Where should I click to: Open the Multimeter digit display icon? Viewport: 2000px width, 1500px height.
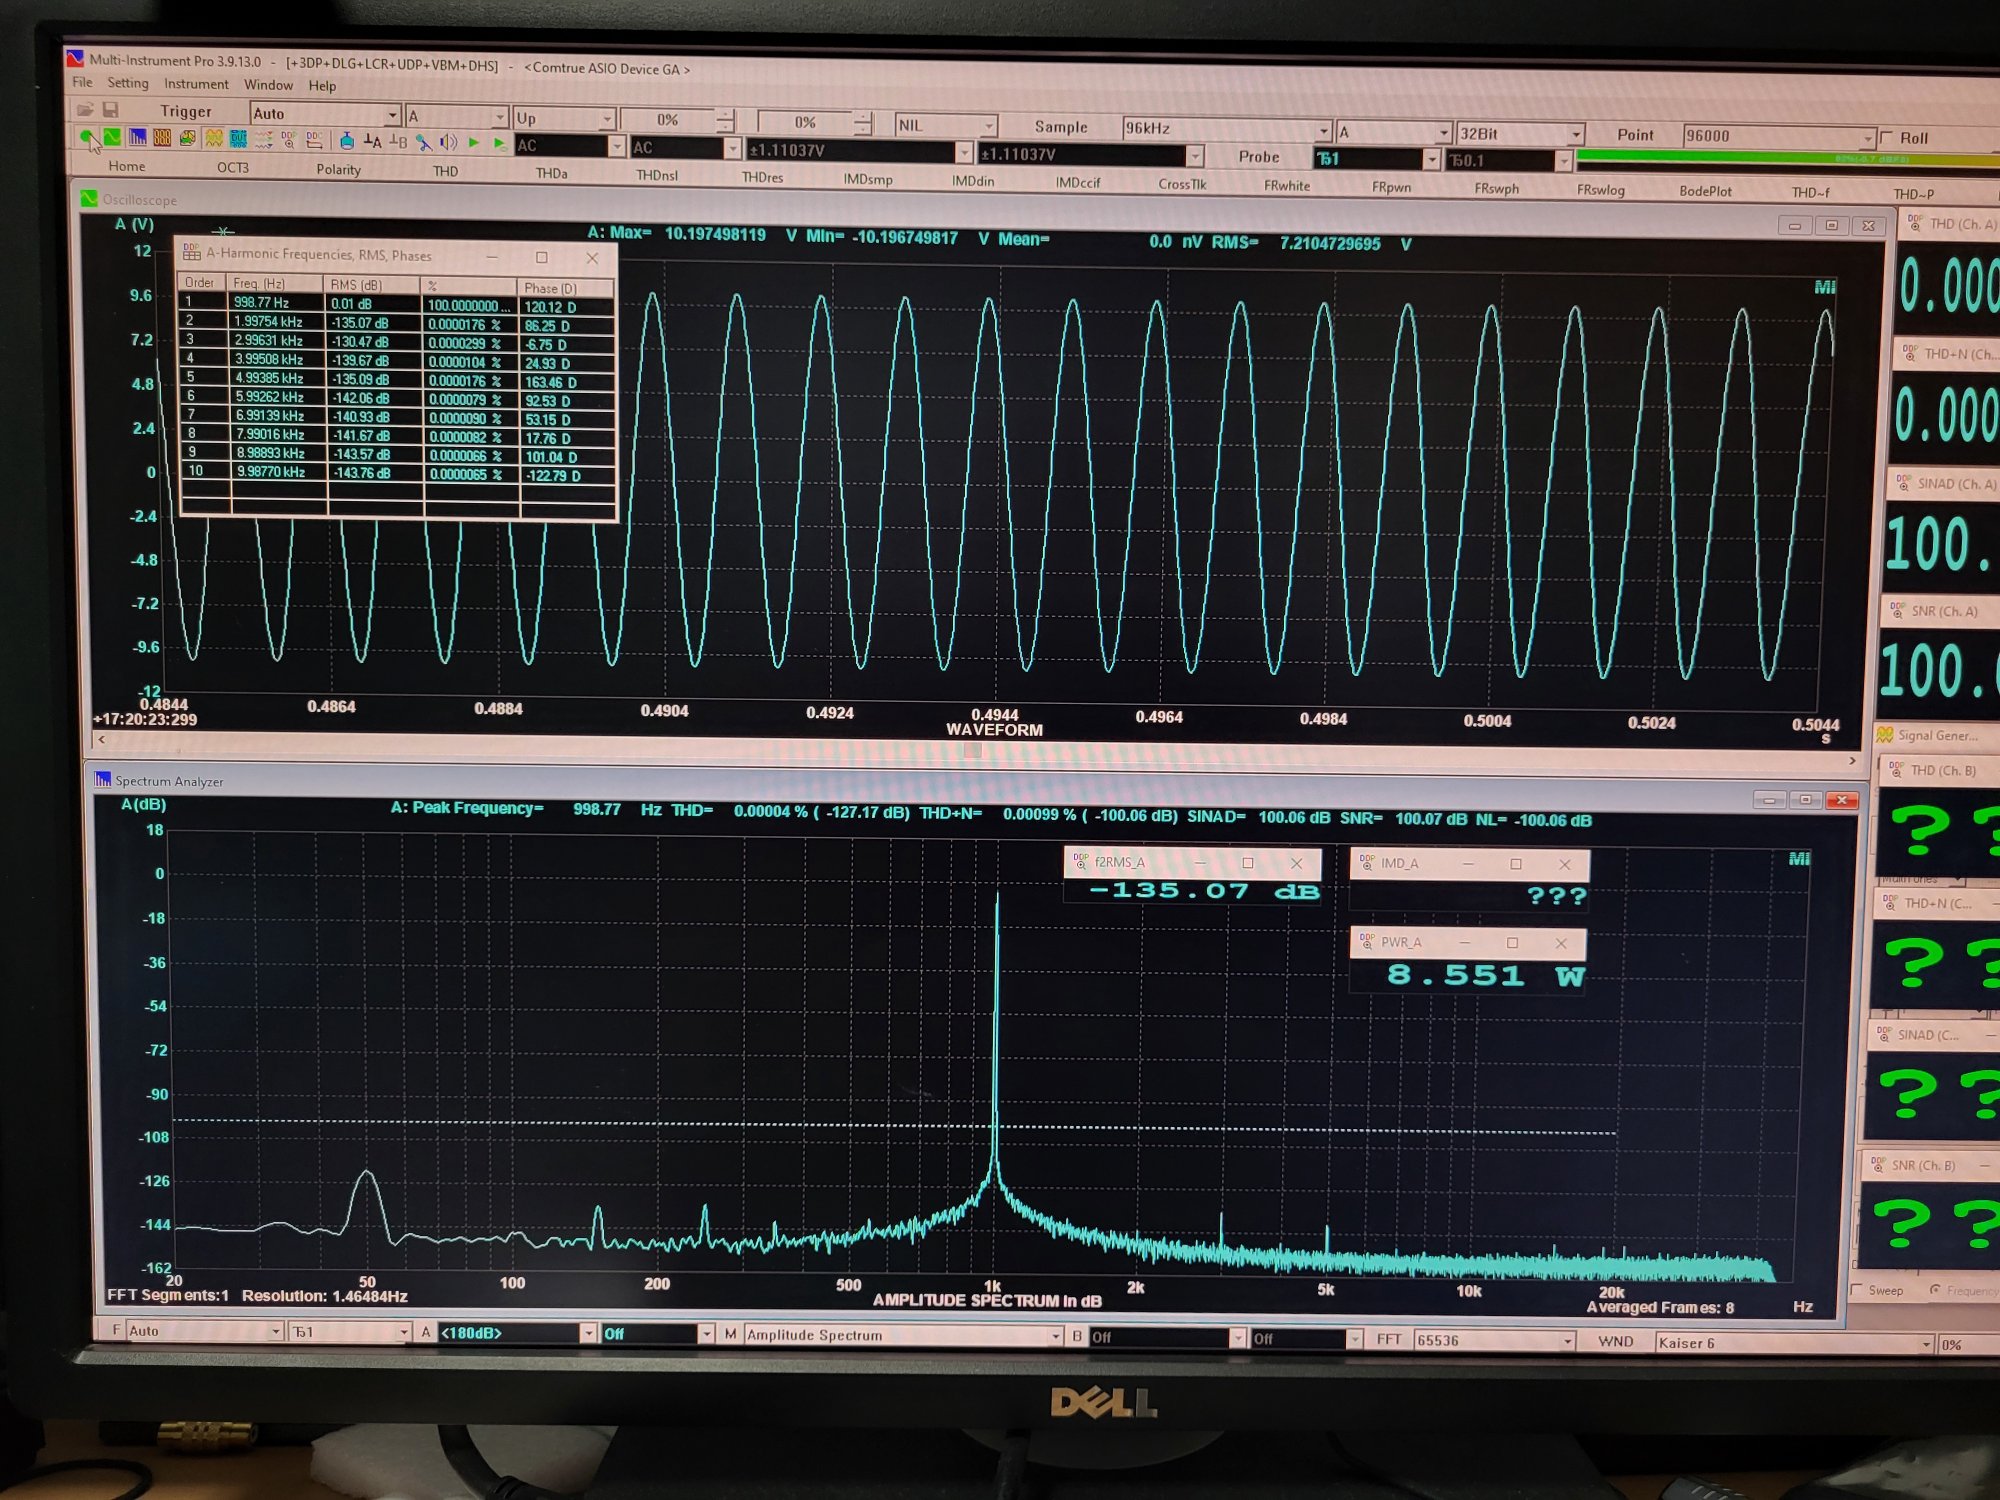(x=162, y=138)
